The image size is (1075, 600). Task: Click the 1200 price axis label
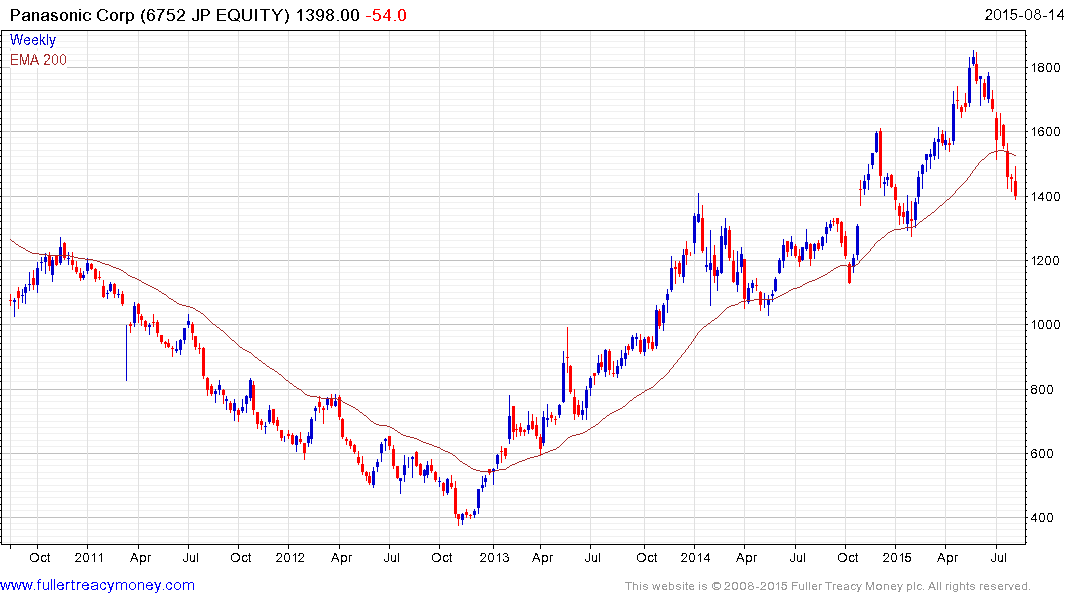(x=1048, y=261)
